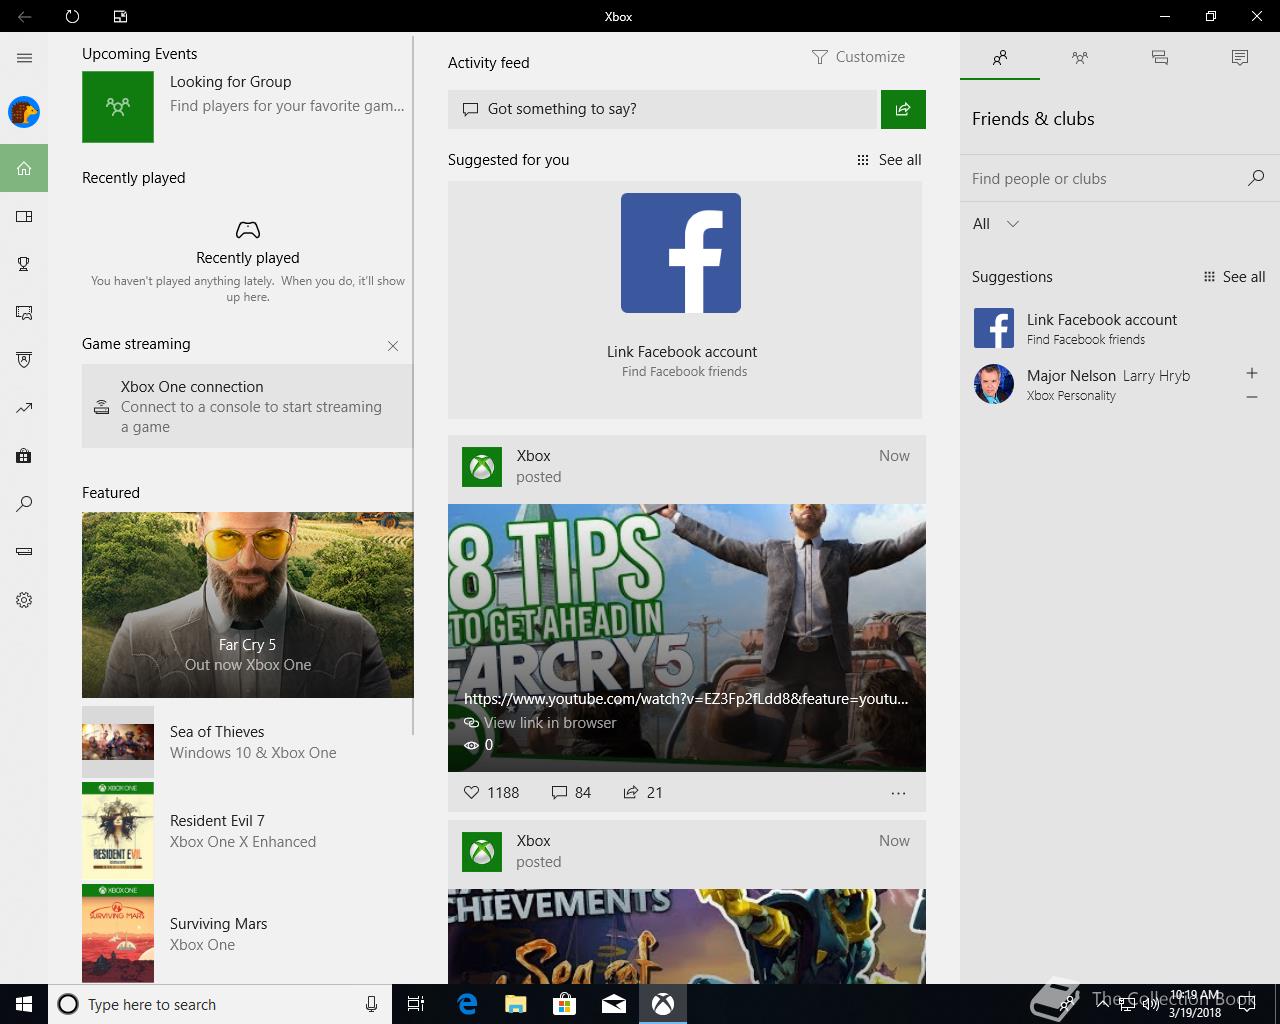Click the Refresh icon in title bar
Viewport: 1280px width, 1024px height.
72,16
